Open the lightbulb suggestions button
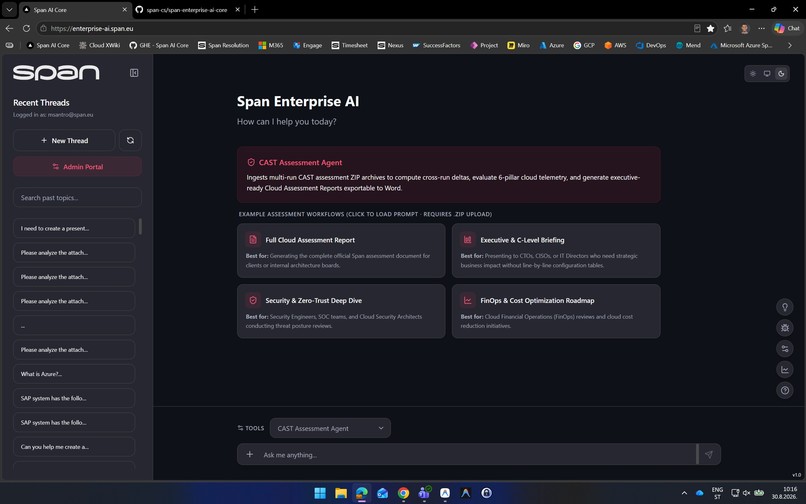The width and height of the screenshot is (806, 504). pyautogui.click(x=785, y=307)
